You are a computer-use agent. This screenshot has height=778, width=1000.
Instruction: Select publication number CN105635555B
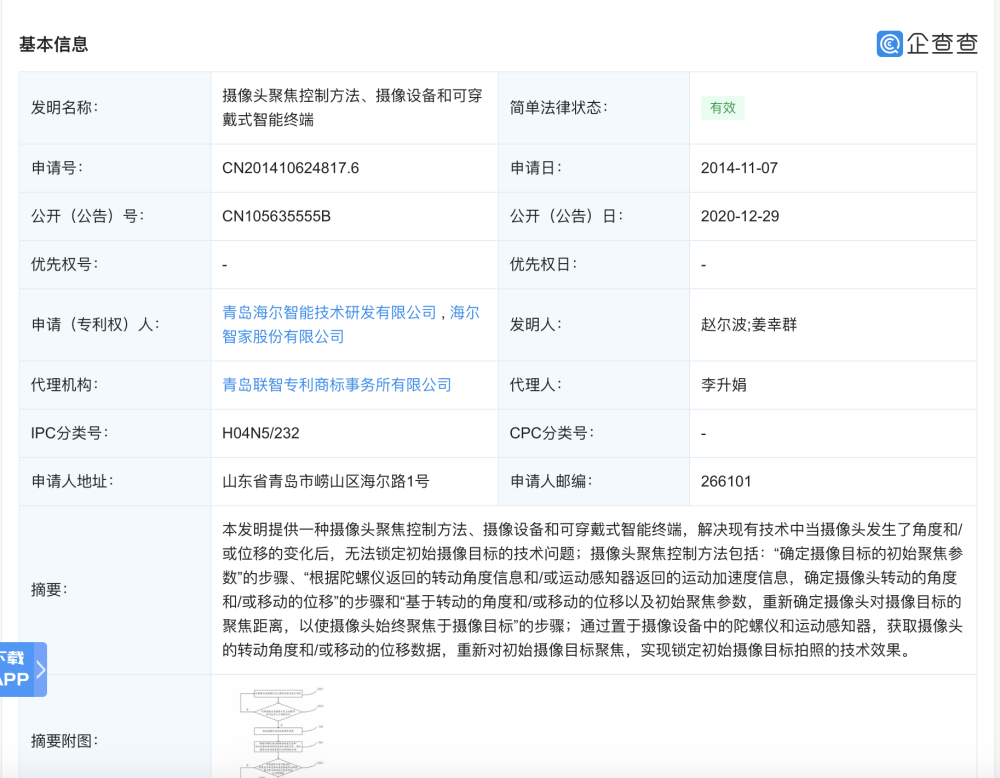click(276, 216)
